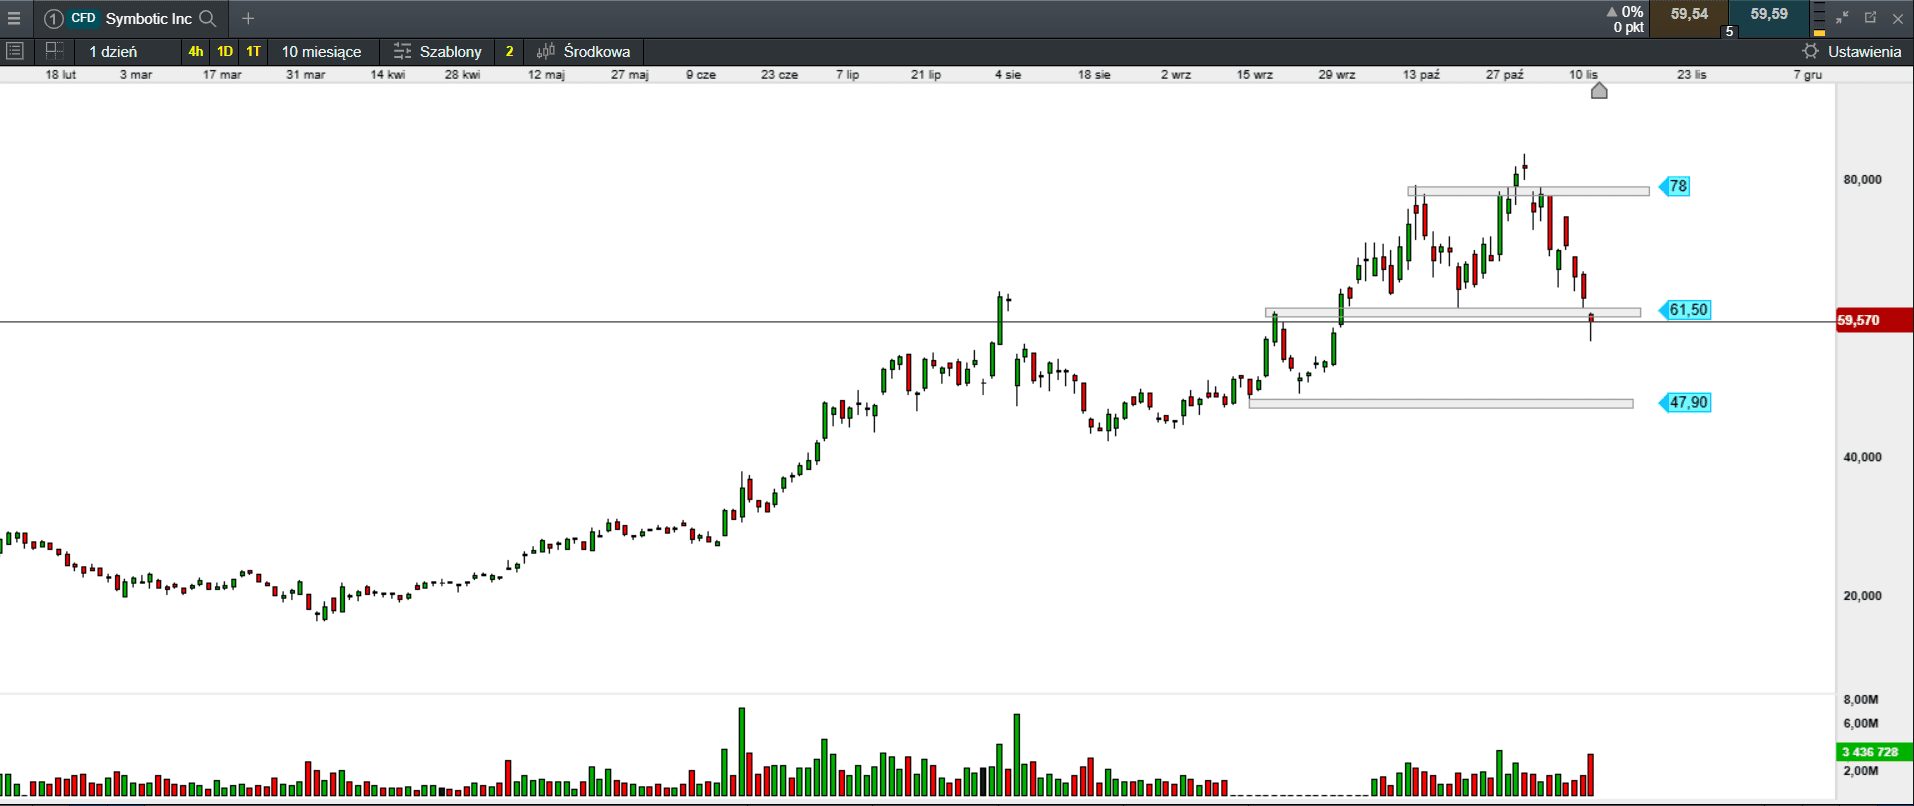Select the 1D interval shortcut

[x=225, y=51]
